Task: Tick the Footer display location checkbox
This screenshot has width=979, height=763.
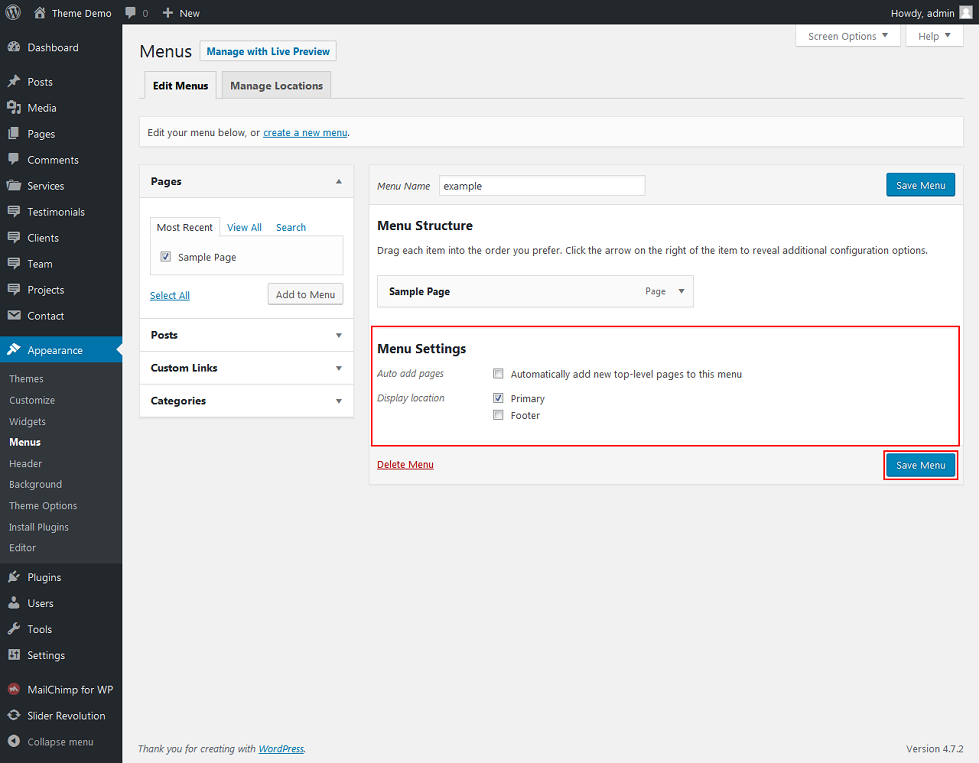Action: point(498,415)
